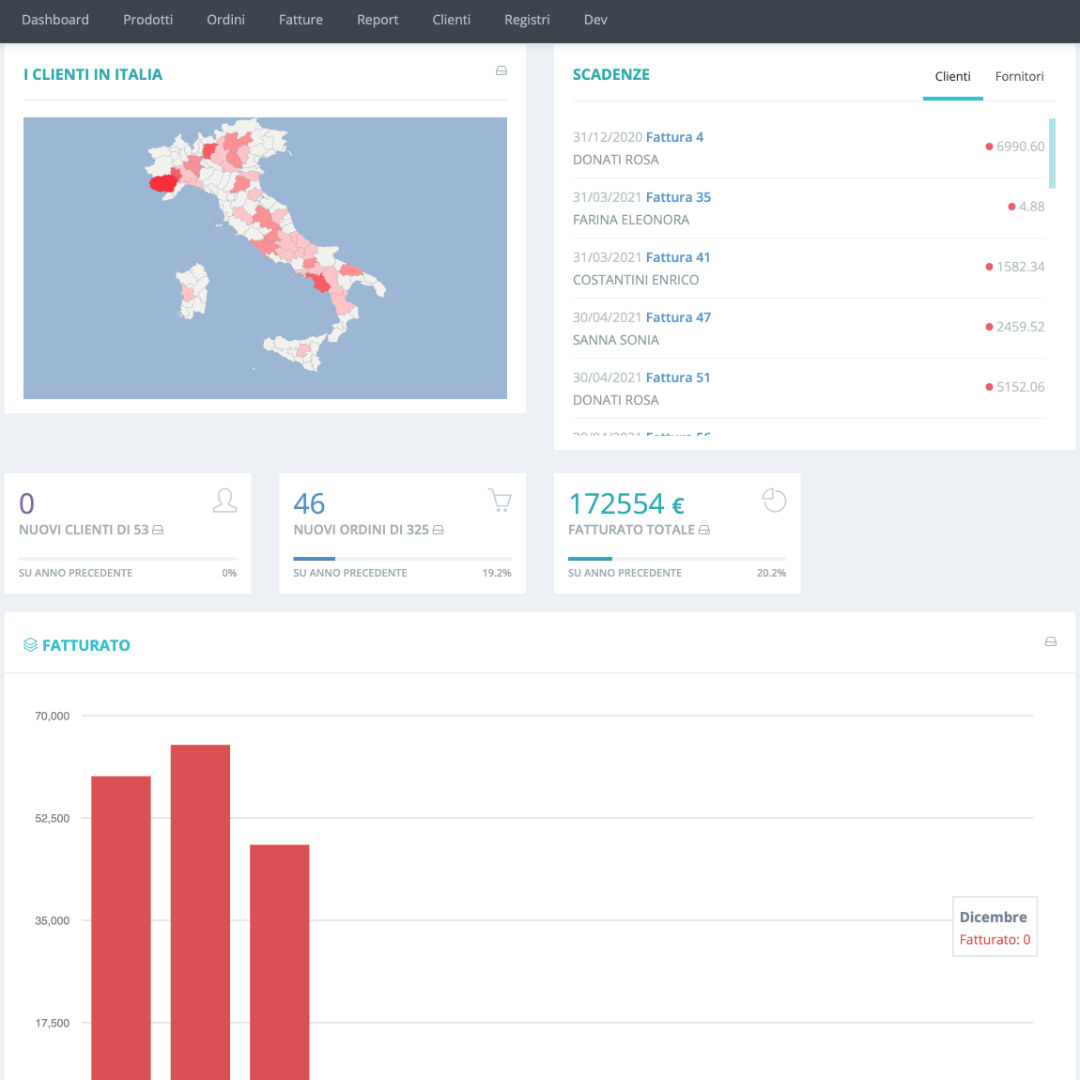Screen dimensions: 1080x1080
Task: Open the Fattura 35 invoice link
Action: pos(678,197)
